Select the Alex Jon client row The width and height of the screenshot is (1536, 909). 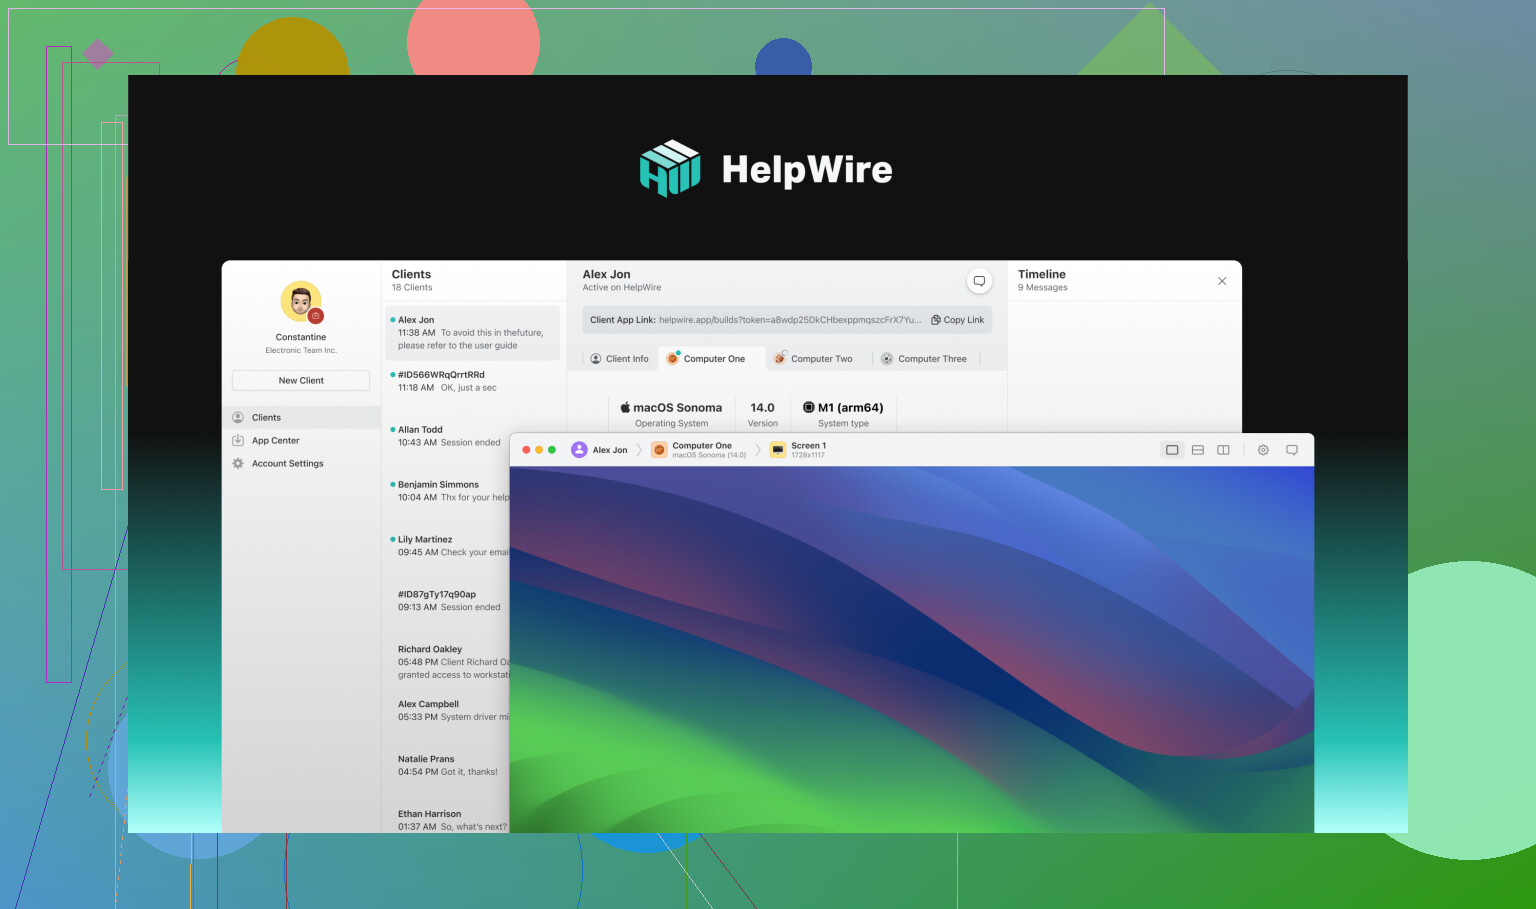tap(472, 333)
